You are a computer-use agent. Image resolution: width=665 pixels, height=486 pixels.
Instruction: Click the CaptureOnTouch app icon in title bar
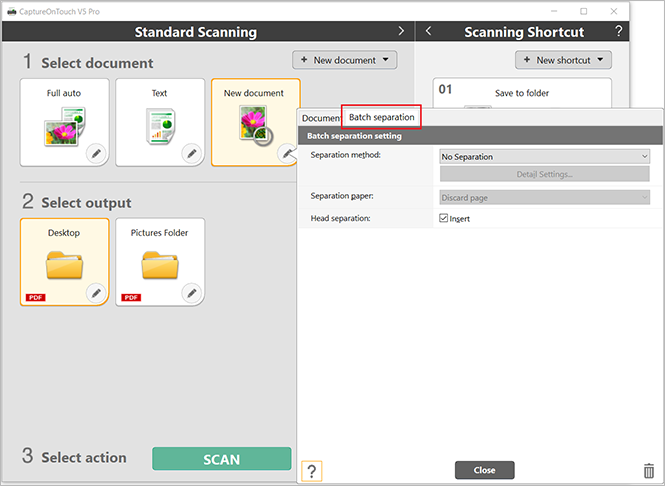(x=12, y=11)
